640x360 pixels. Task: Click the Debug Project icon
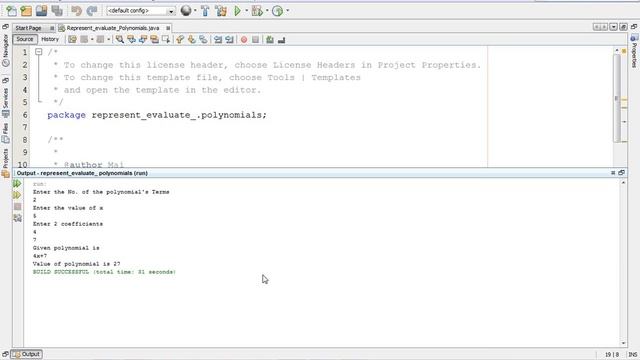tap(257, 11)
